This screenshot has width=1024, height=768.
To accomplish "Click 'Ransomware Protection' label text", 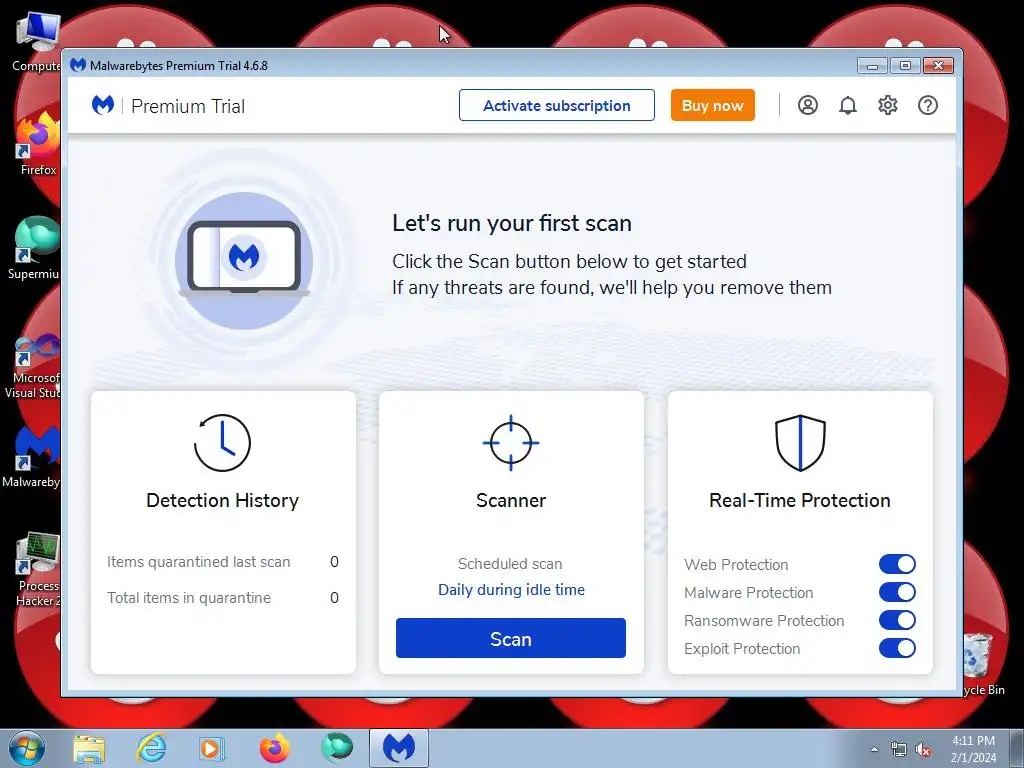I will click(764, 620).
